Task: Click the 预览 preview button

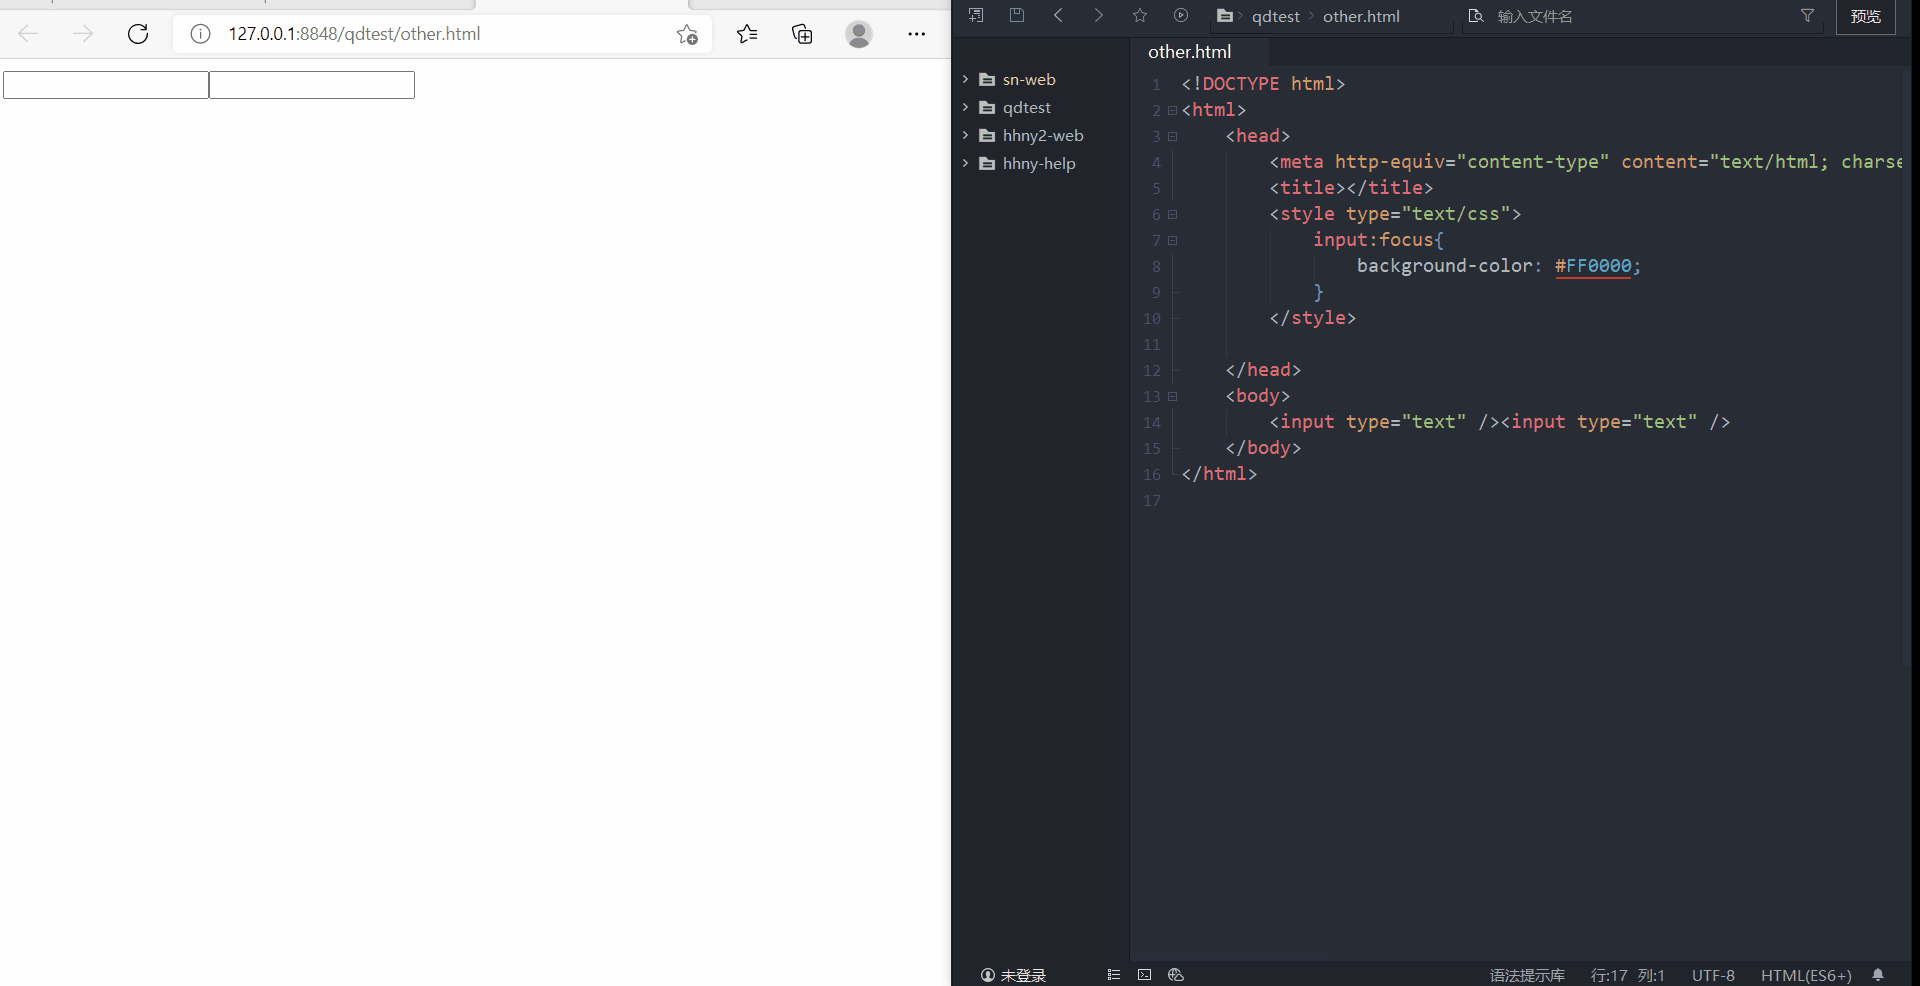Action: (x=1866, y=16)
